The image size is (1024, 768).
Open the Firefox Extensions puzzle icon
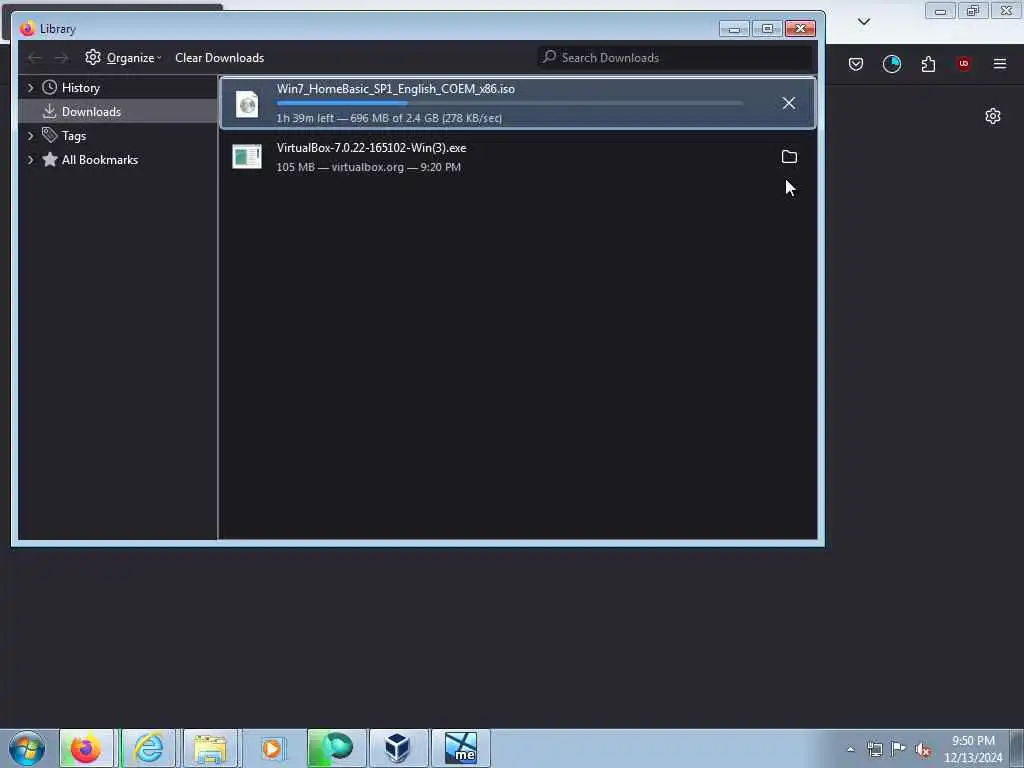[928, 64]
